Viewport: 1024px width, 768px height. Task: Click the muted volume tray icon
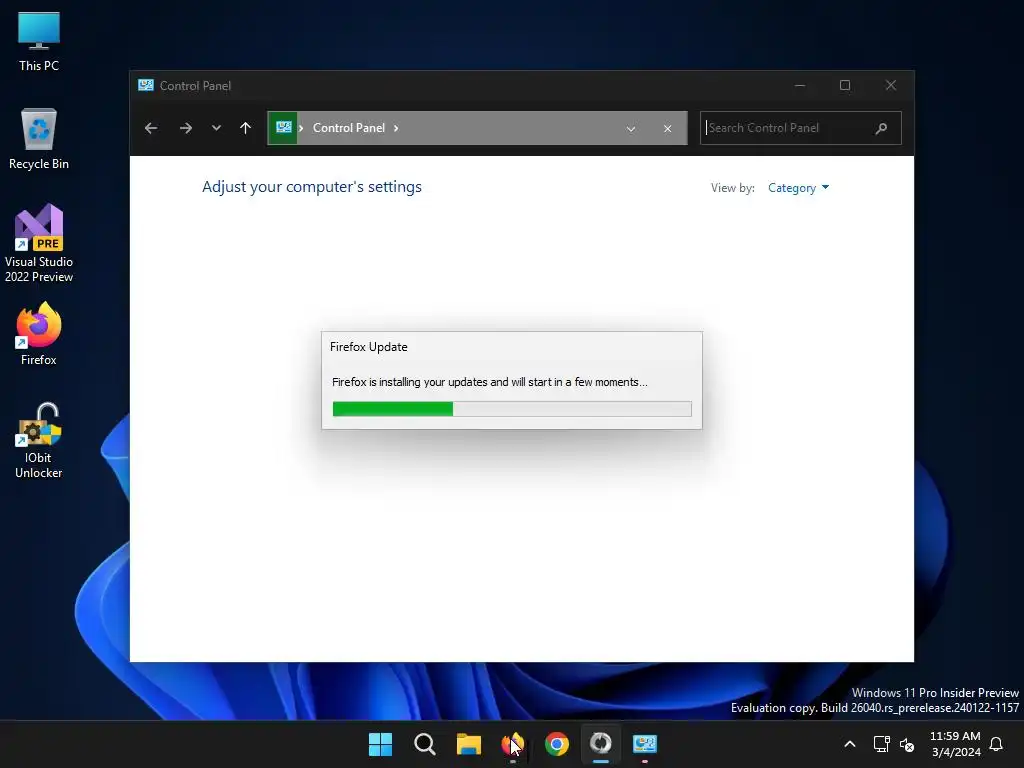[907, 744]
